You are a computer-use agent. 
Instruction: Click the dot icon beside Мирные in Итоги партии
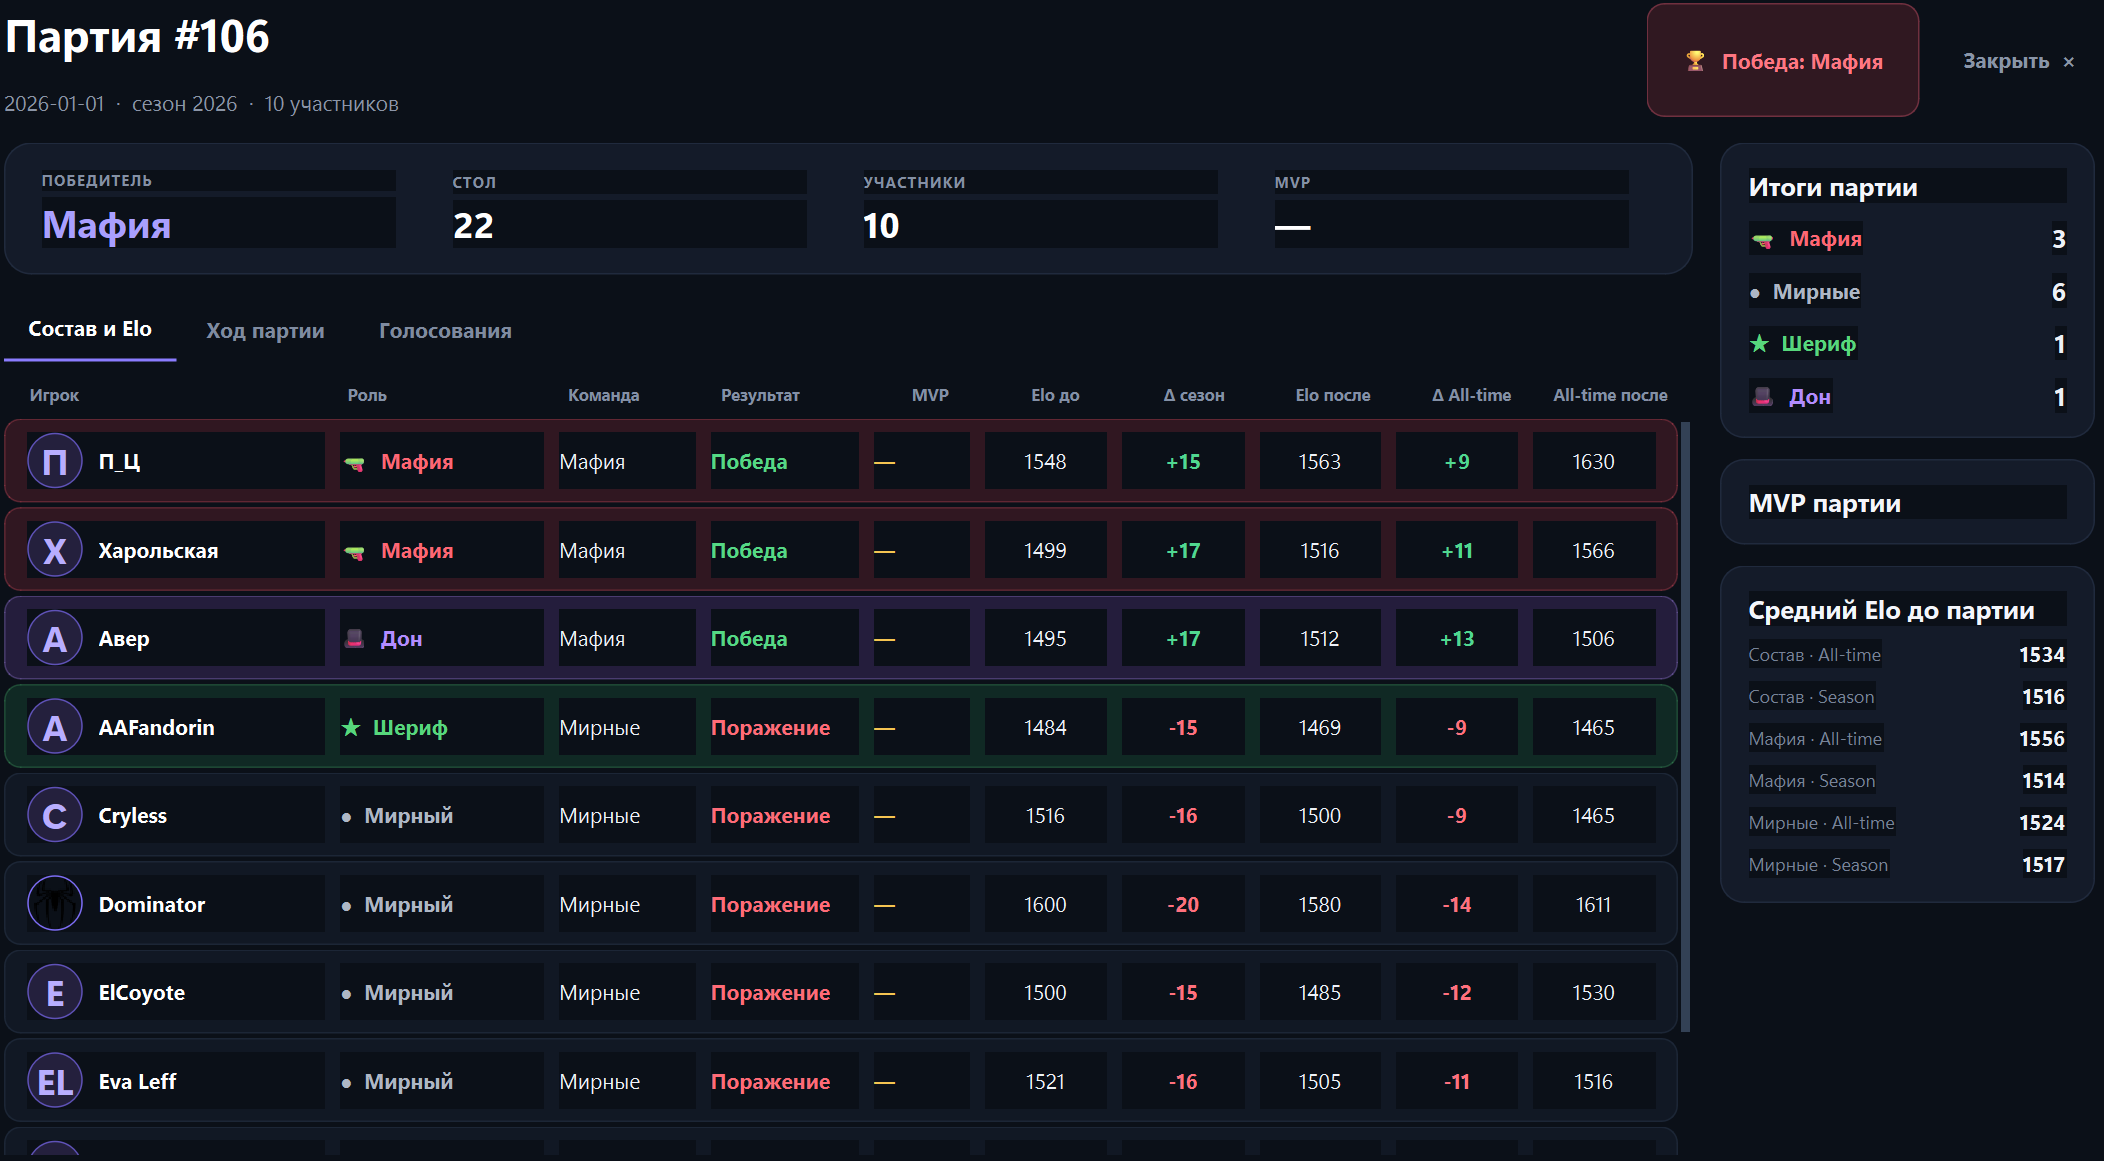(1755, 293)
